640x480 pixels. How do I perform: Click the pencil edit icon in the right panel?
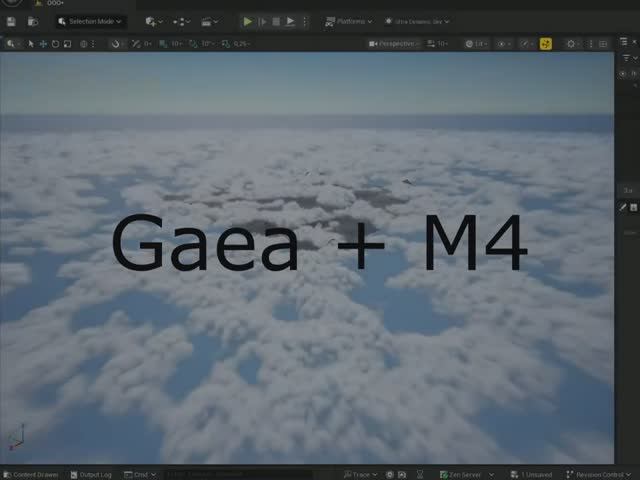click(623, 207)
